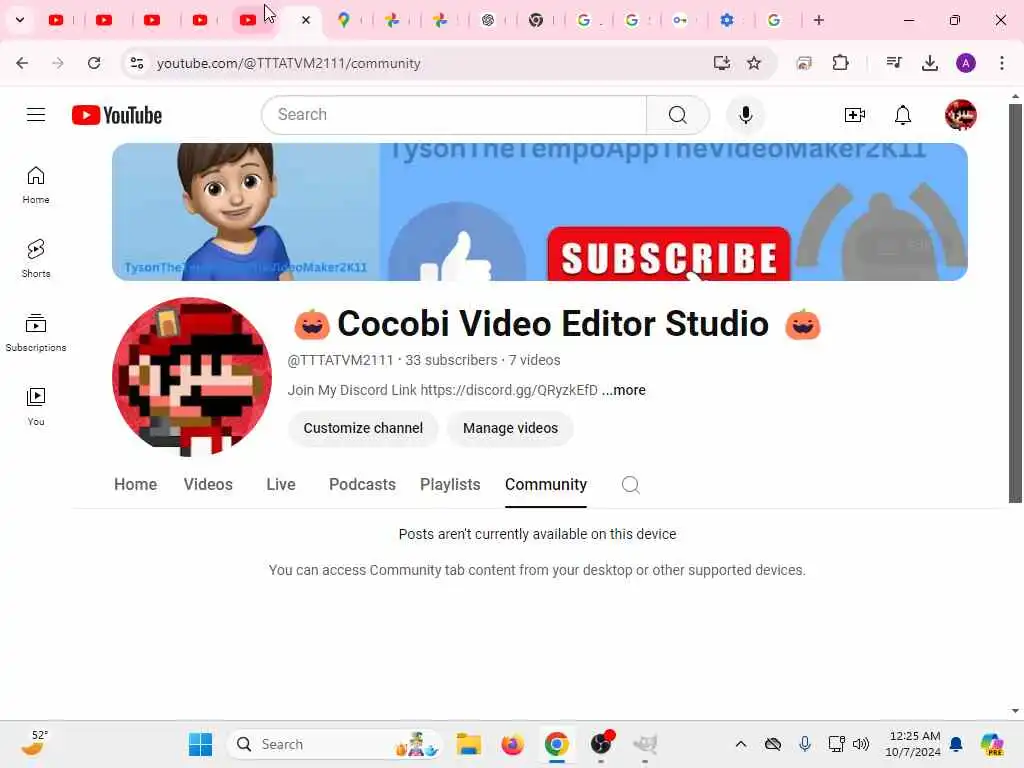Click Customize channel button
The width and height of the screenshot is (1024, 768).
(363, 428)
